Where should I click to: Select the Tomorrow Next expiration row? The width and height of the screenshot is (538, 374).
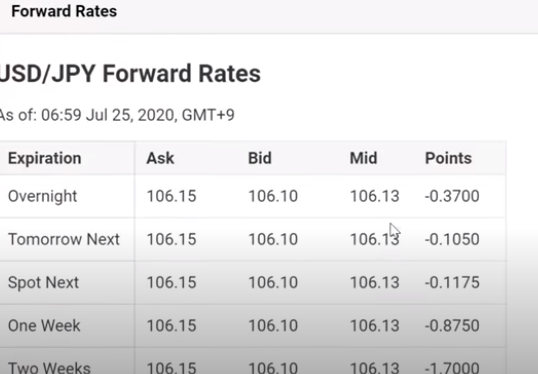point(253,239)
